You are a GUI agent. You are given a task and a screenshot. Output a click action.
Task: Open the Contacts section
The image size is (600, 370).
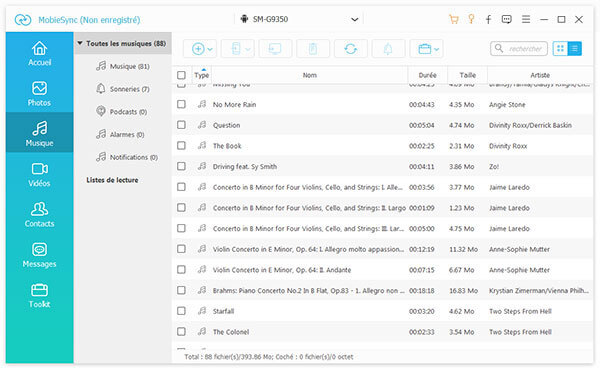(39, 214)
